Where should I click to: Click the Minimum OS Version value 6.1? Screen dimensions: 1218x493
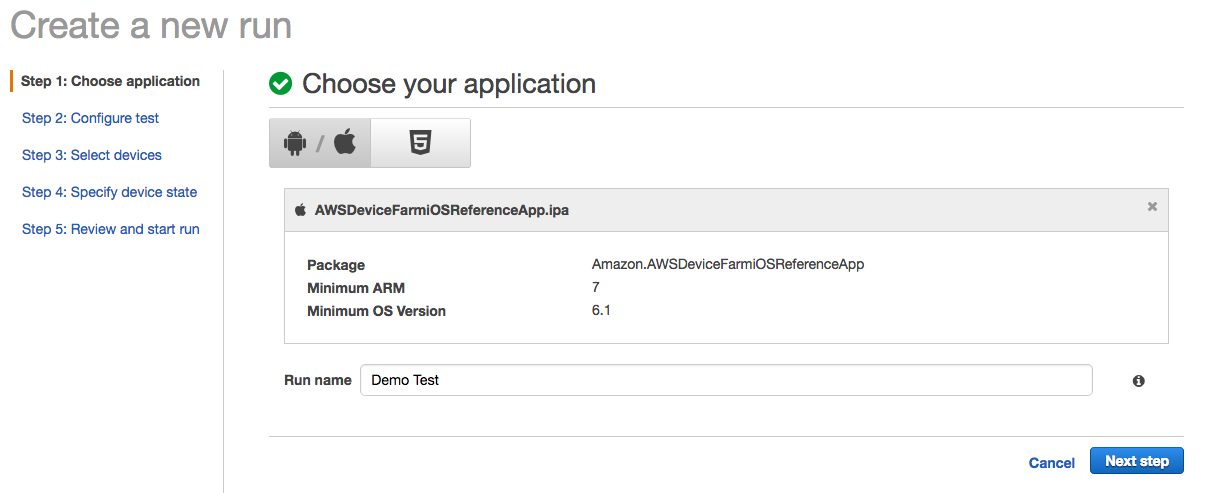(x=601, y=310)
